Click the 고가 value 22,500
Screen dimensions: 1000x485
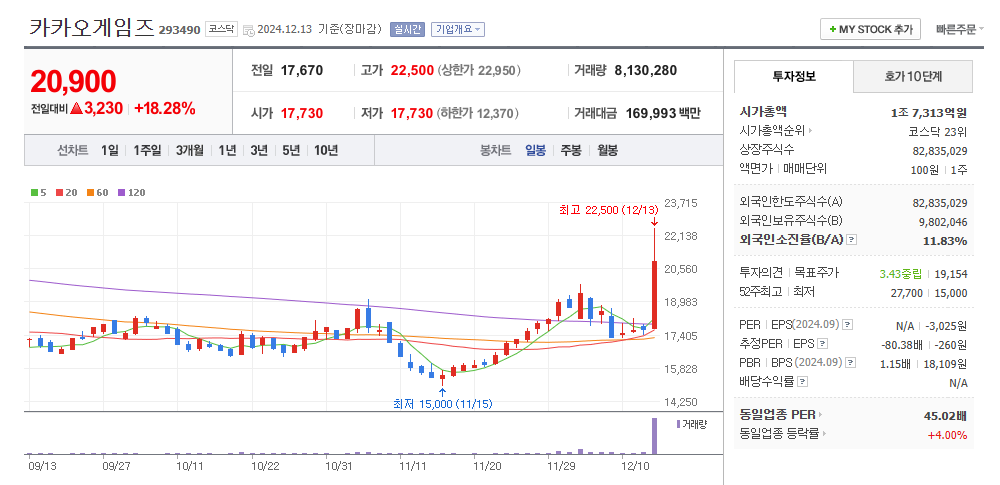(412, 71)
